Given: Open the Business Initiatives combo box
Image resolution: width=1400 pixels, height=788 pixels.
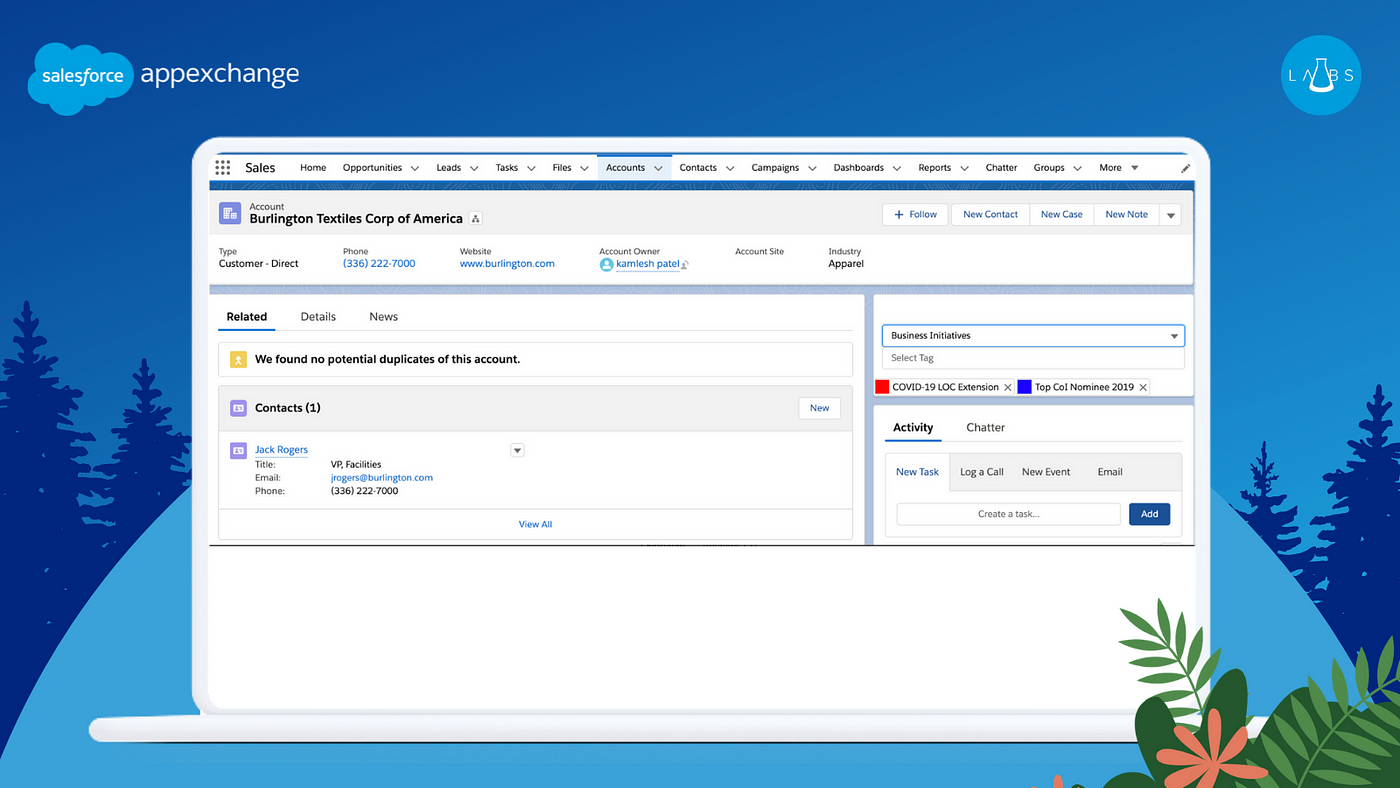Looking at the screenshot, I should pyautogui.click(x=1033, y=336).
